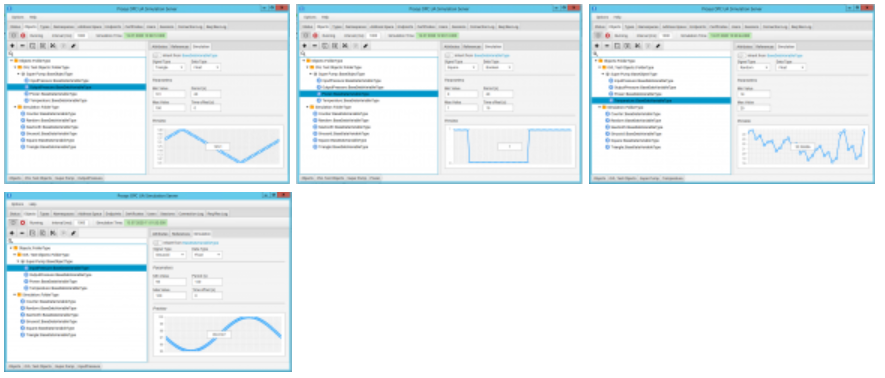Toggle Inherit from checkbox in Sinusoid-signal window
This screenshot has width=885, height=378.
157,243
